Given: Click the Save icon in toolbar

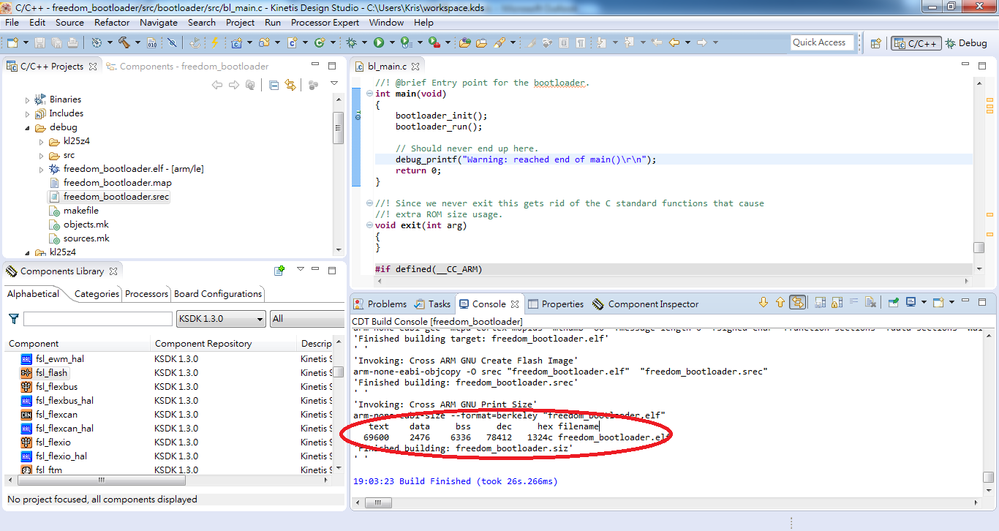Looking at the screenshot, I should (x=40, y=43).
